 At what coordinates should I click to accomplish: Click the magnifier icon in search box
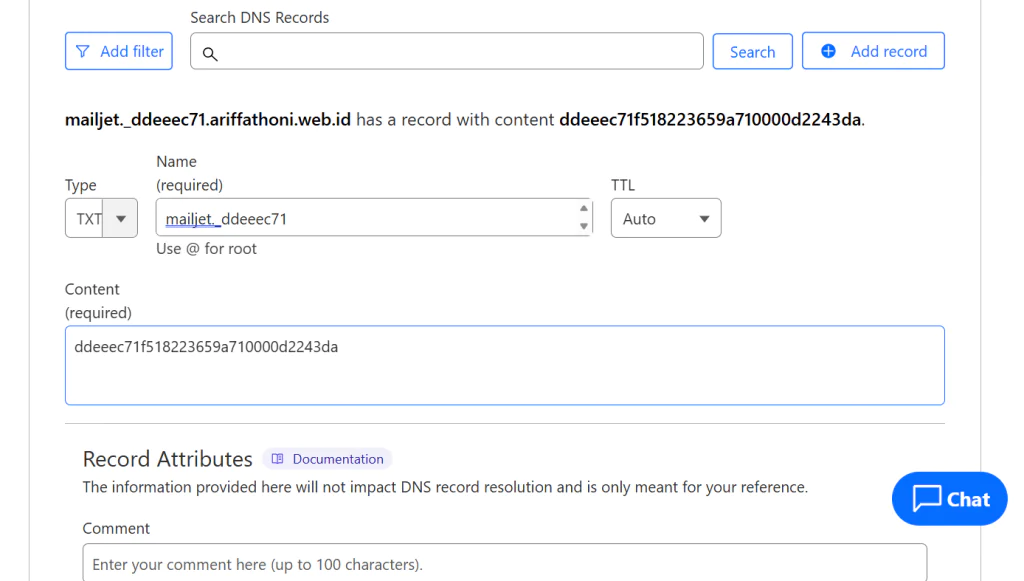(210, 54)
